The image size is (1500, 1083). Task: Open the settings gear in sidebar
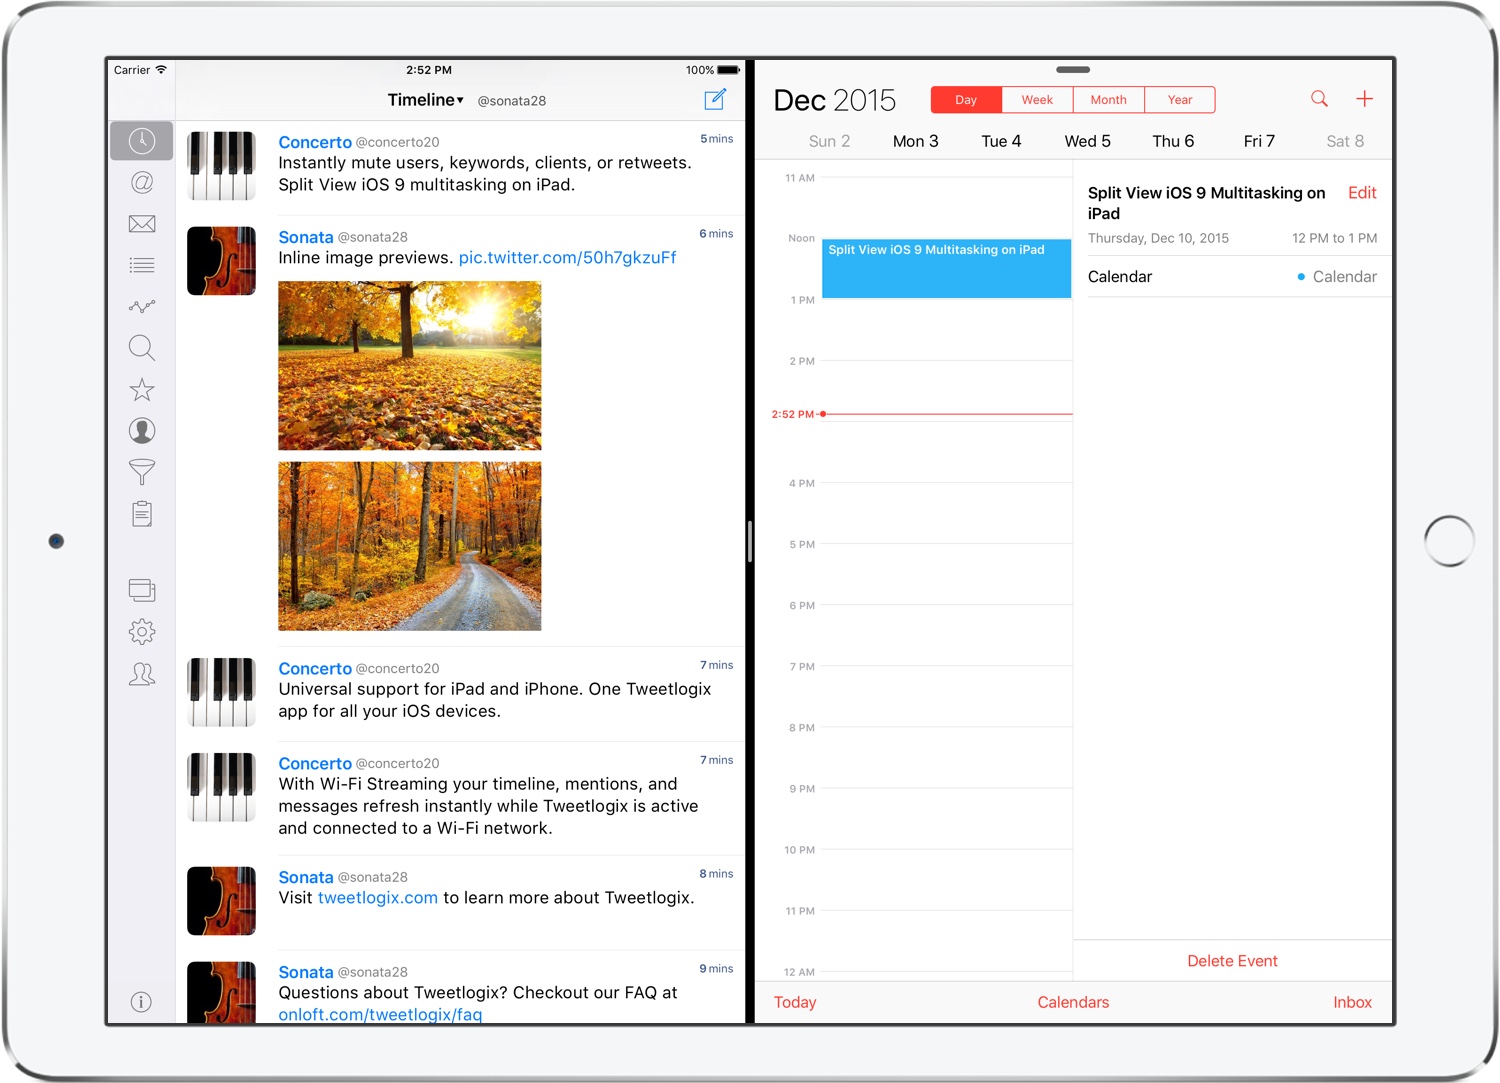click(x=142, y=632)
